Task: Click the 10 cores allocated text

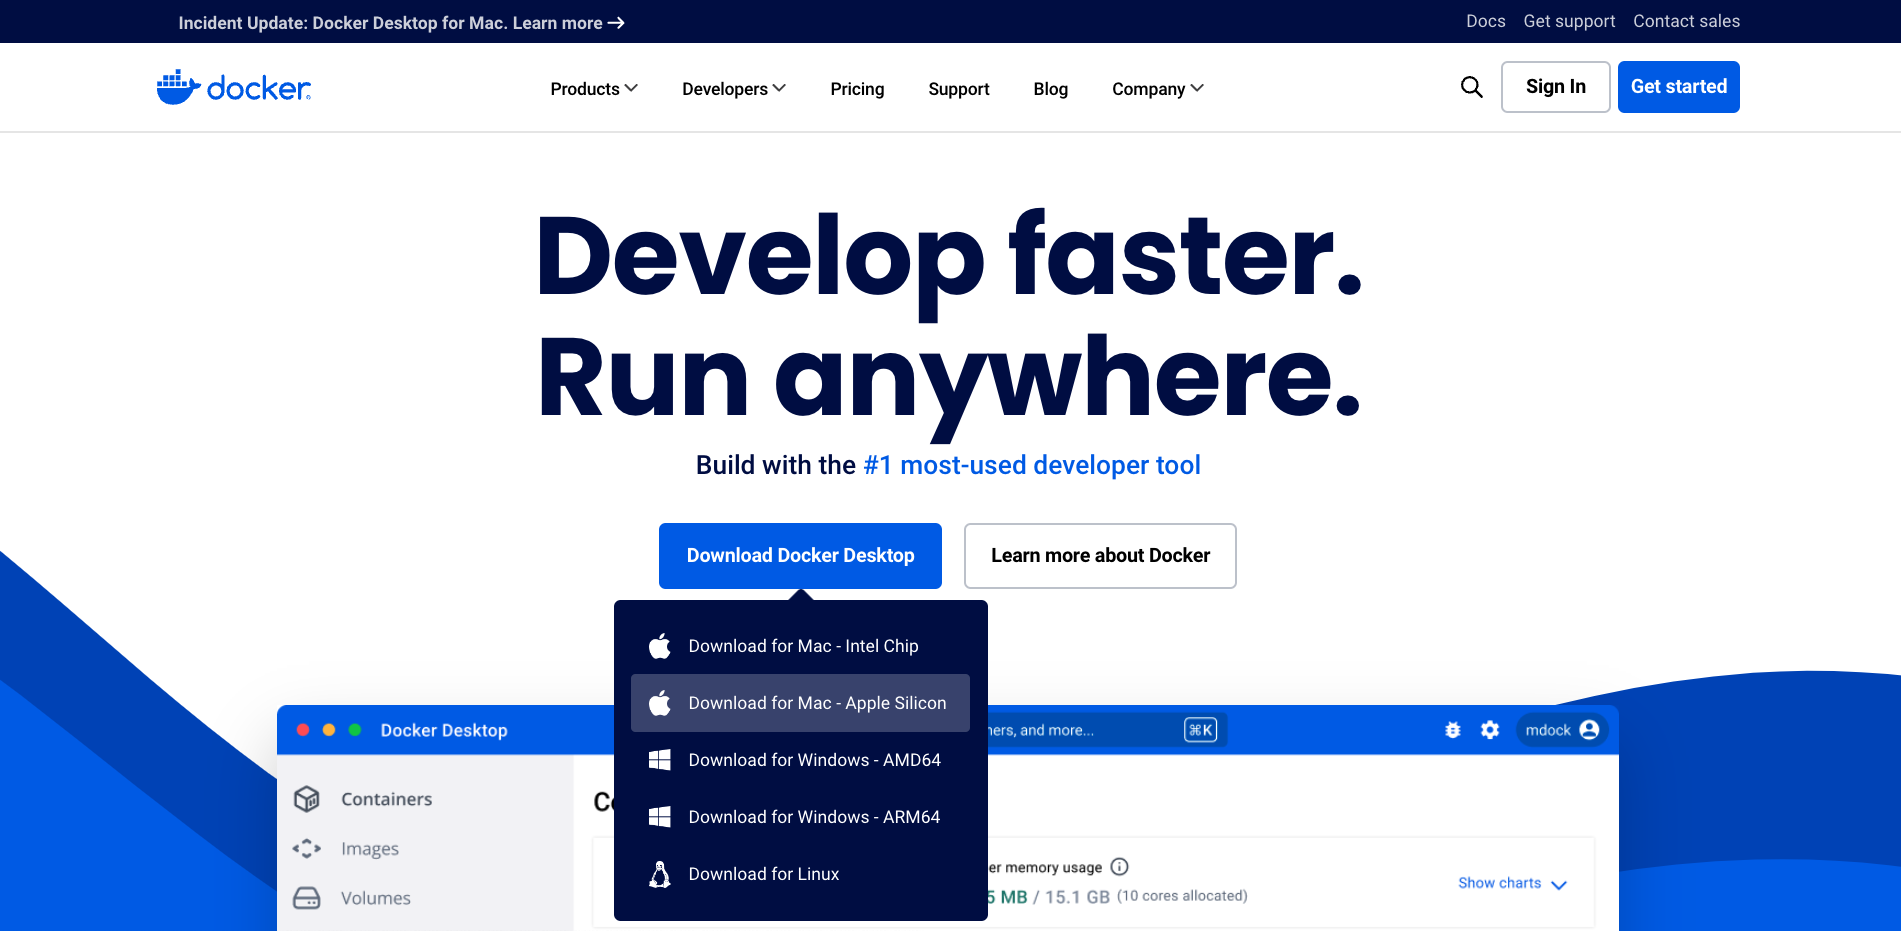Action: coord(1182,896)
